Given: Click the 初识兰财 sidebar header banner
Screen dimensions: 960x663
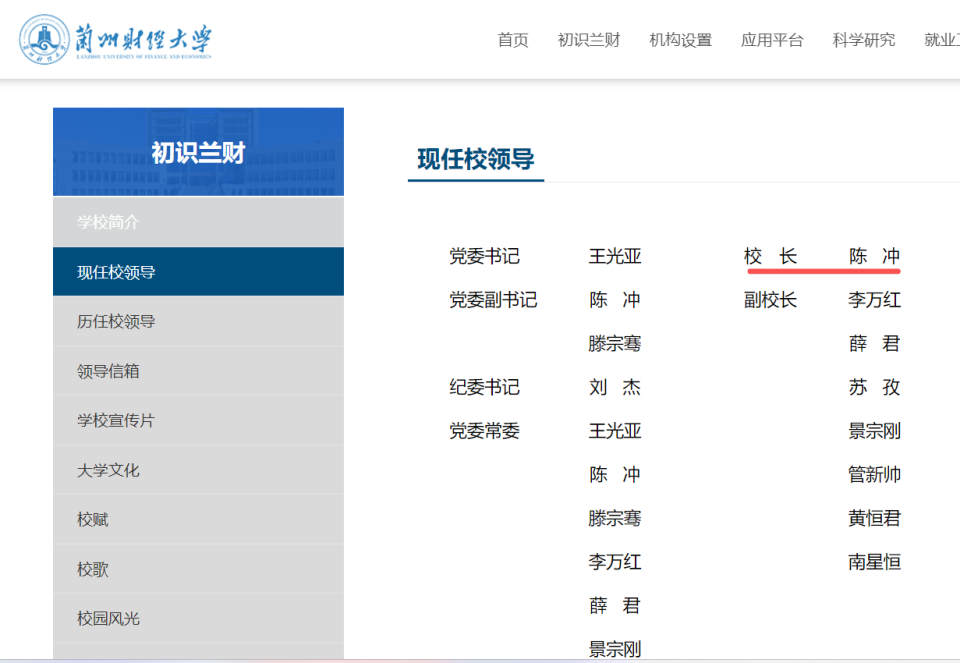Looking at the screenshot, I should tap(198, 151).
